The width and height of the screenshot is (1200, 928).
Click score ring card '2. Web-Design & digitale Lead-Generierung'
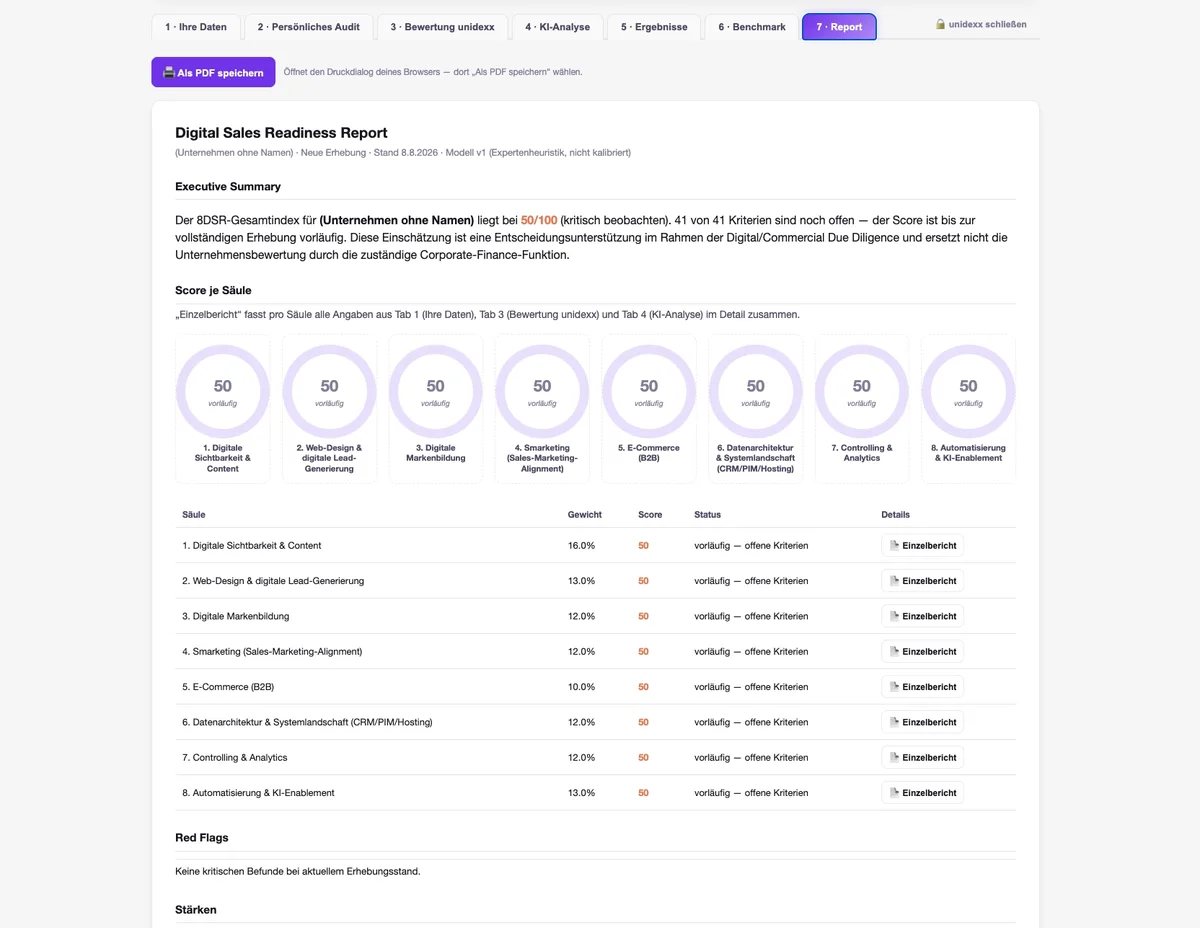pyautogui.click(x=329, y=409)
